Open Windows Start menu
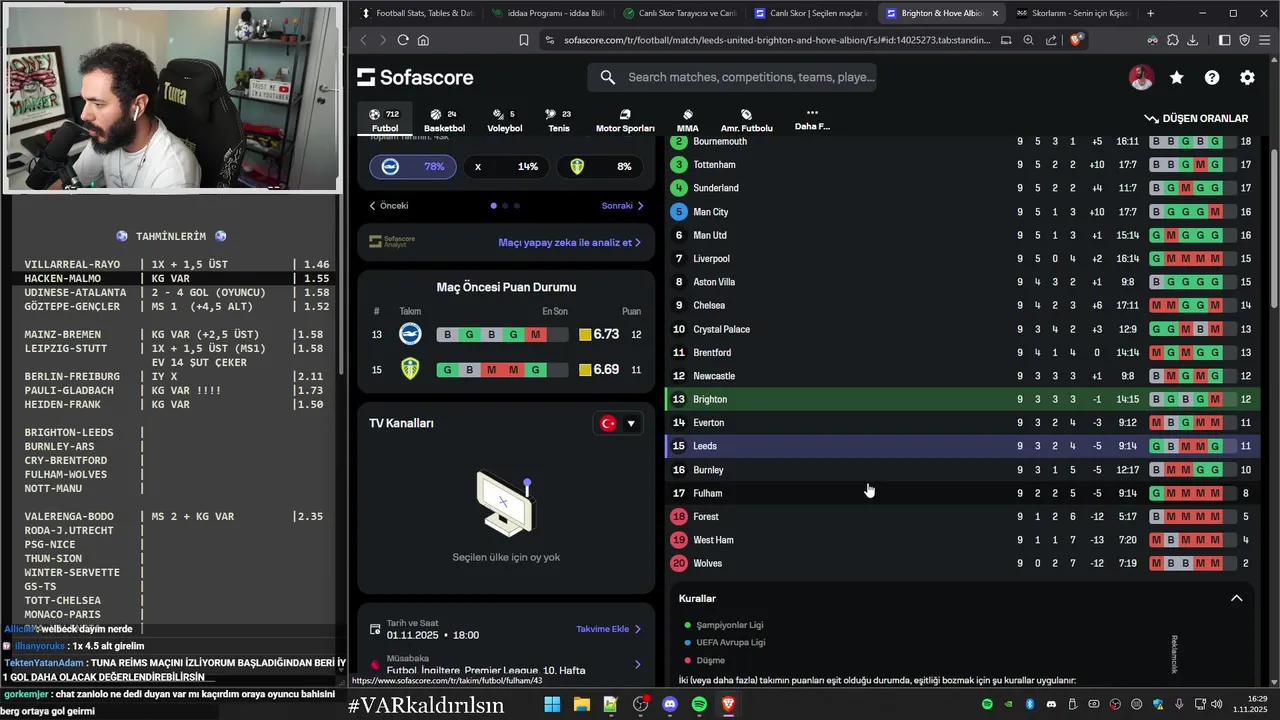The height and width of the screenshot is (720, 1280). pyautogui.click(x=552, y=705)
